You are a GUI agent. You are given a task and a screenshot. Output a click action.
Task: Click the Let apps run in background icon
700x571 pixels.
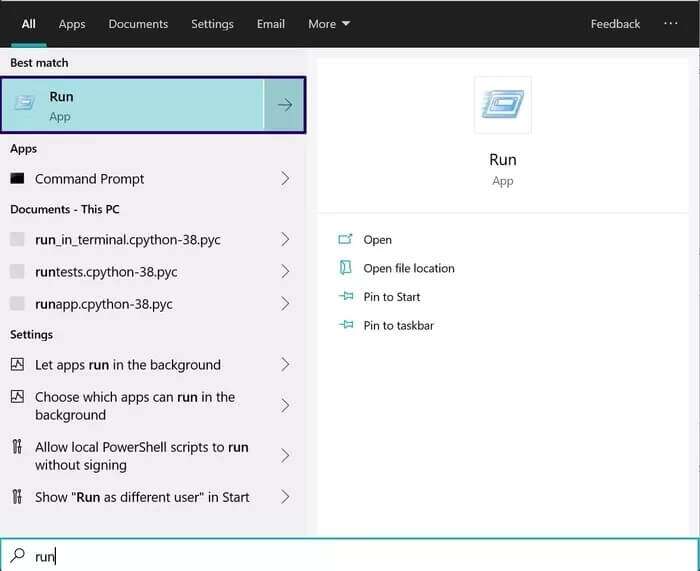point(17,364)
